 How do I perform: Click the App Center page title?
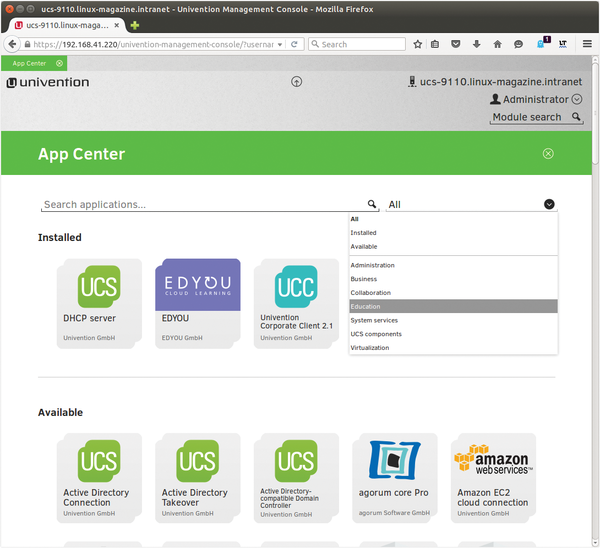[x=82, y=154]
